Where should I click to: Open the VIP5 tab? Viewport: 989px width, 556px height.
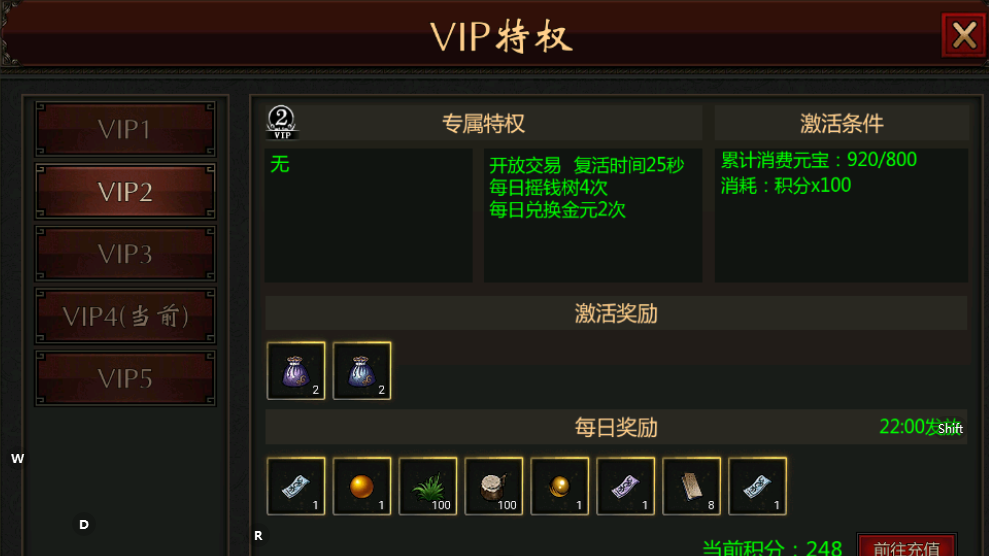pos(125,378)
